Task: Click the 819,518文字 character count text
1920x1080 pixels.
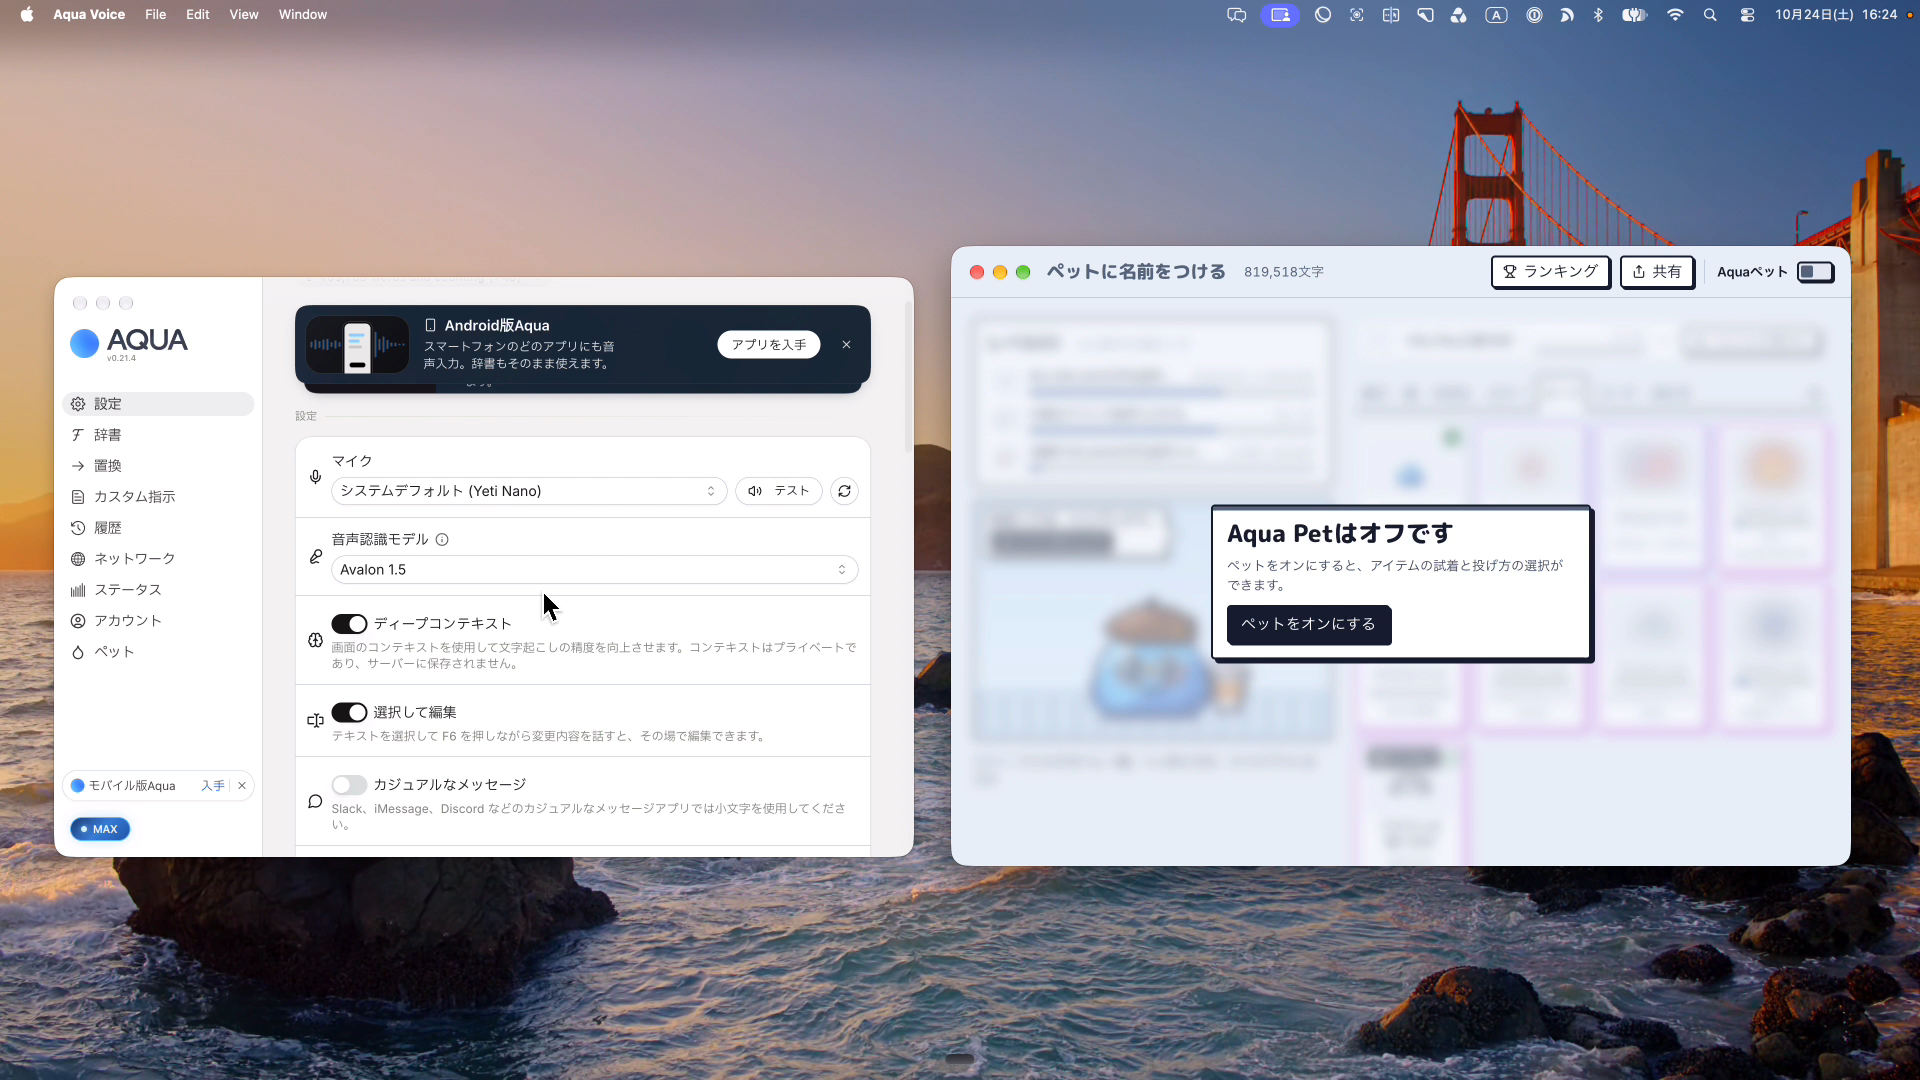Action: 1284,272
